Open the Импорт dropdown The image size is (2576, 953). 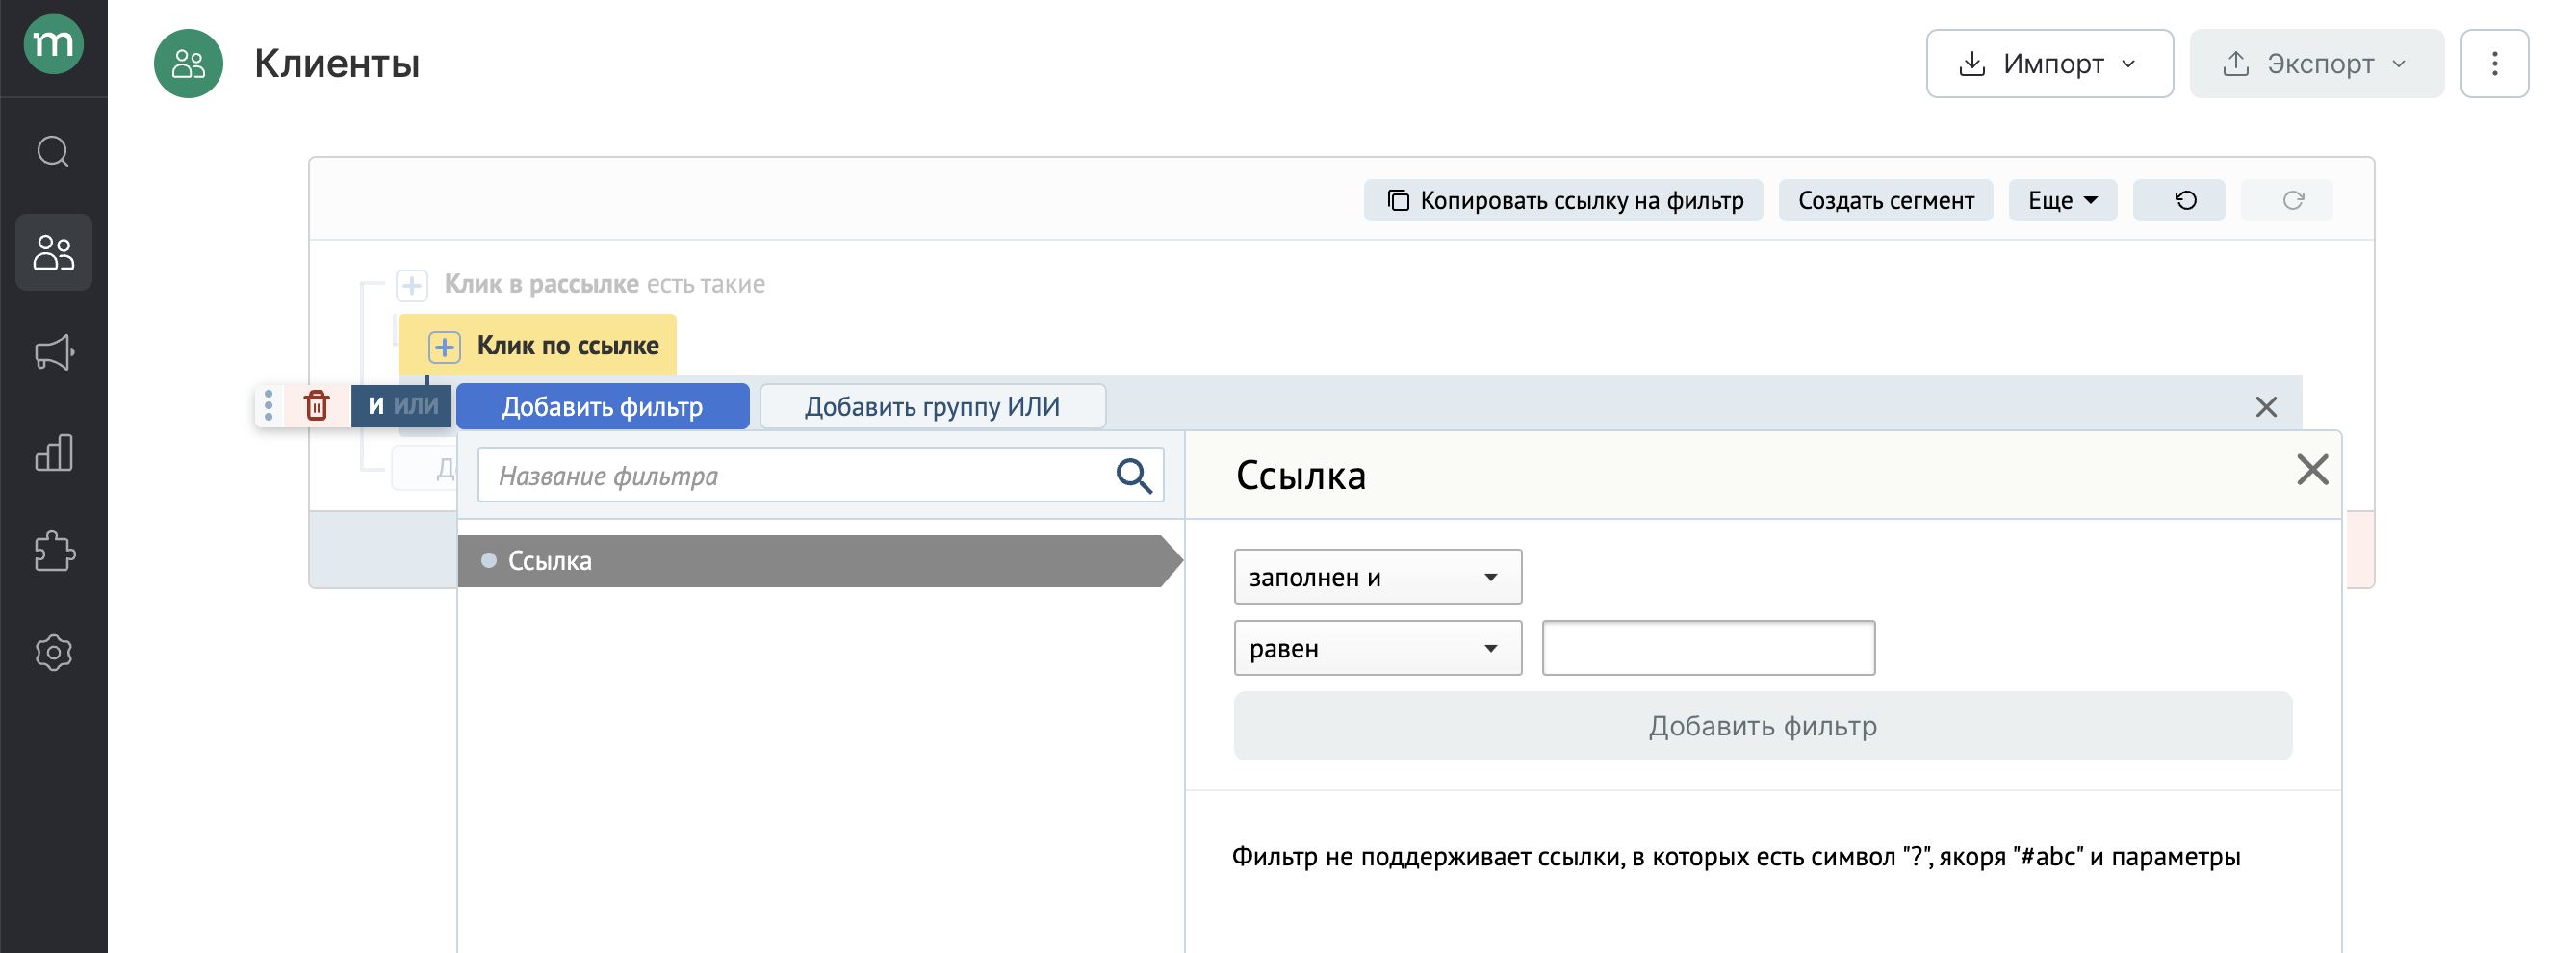2049,64
